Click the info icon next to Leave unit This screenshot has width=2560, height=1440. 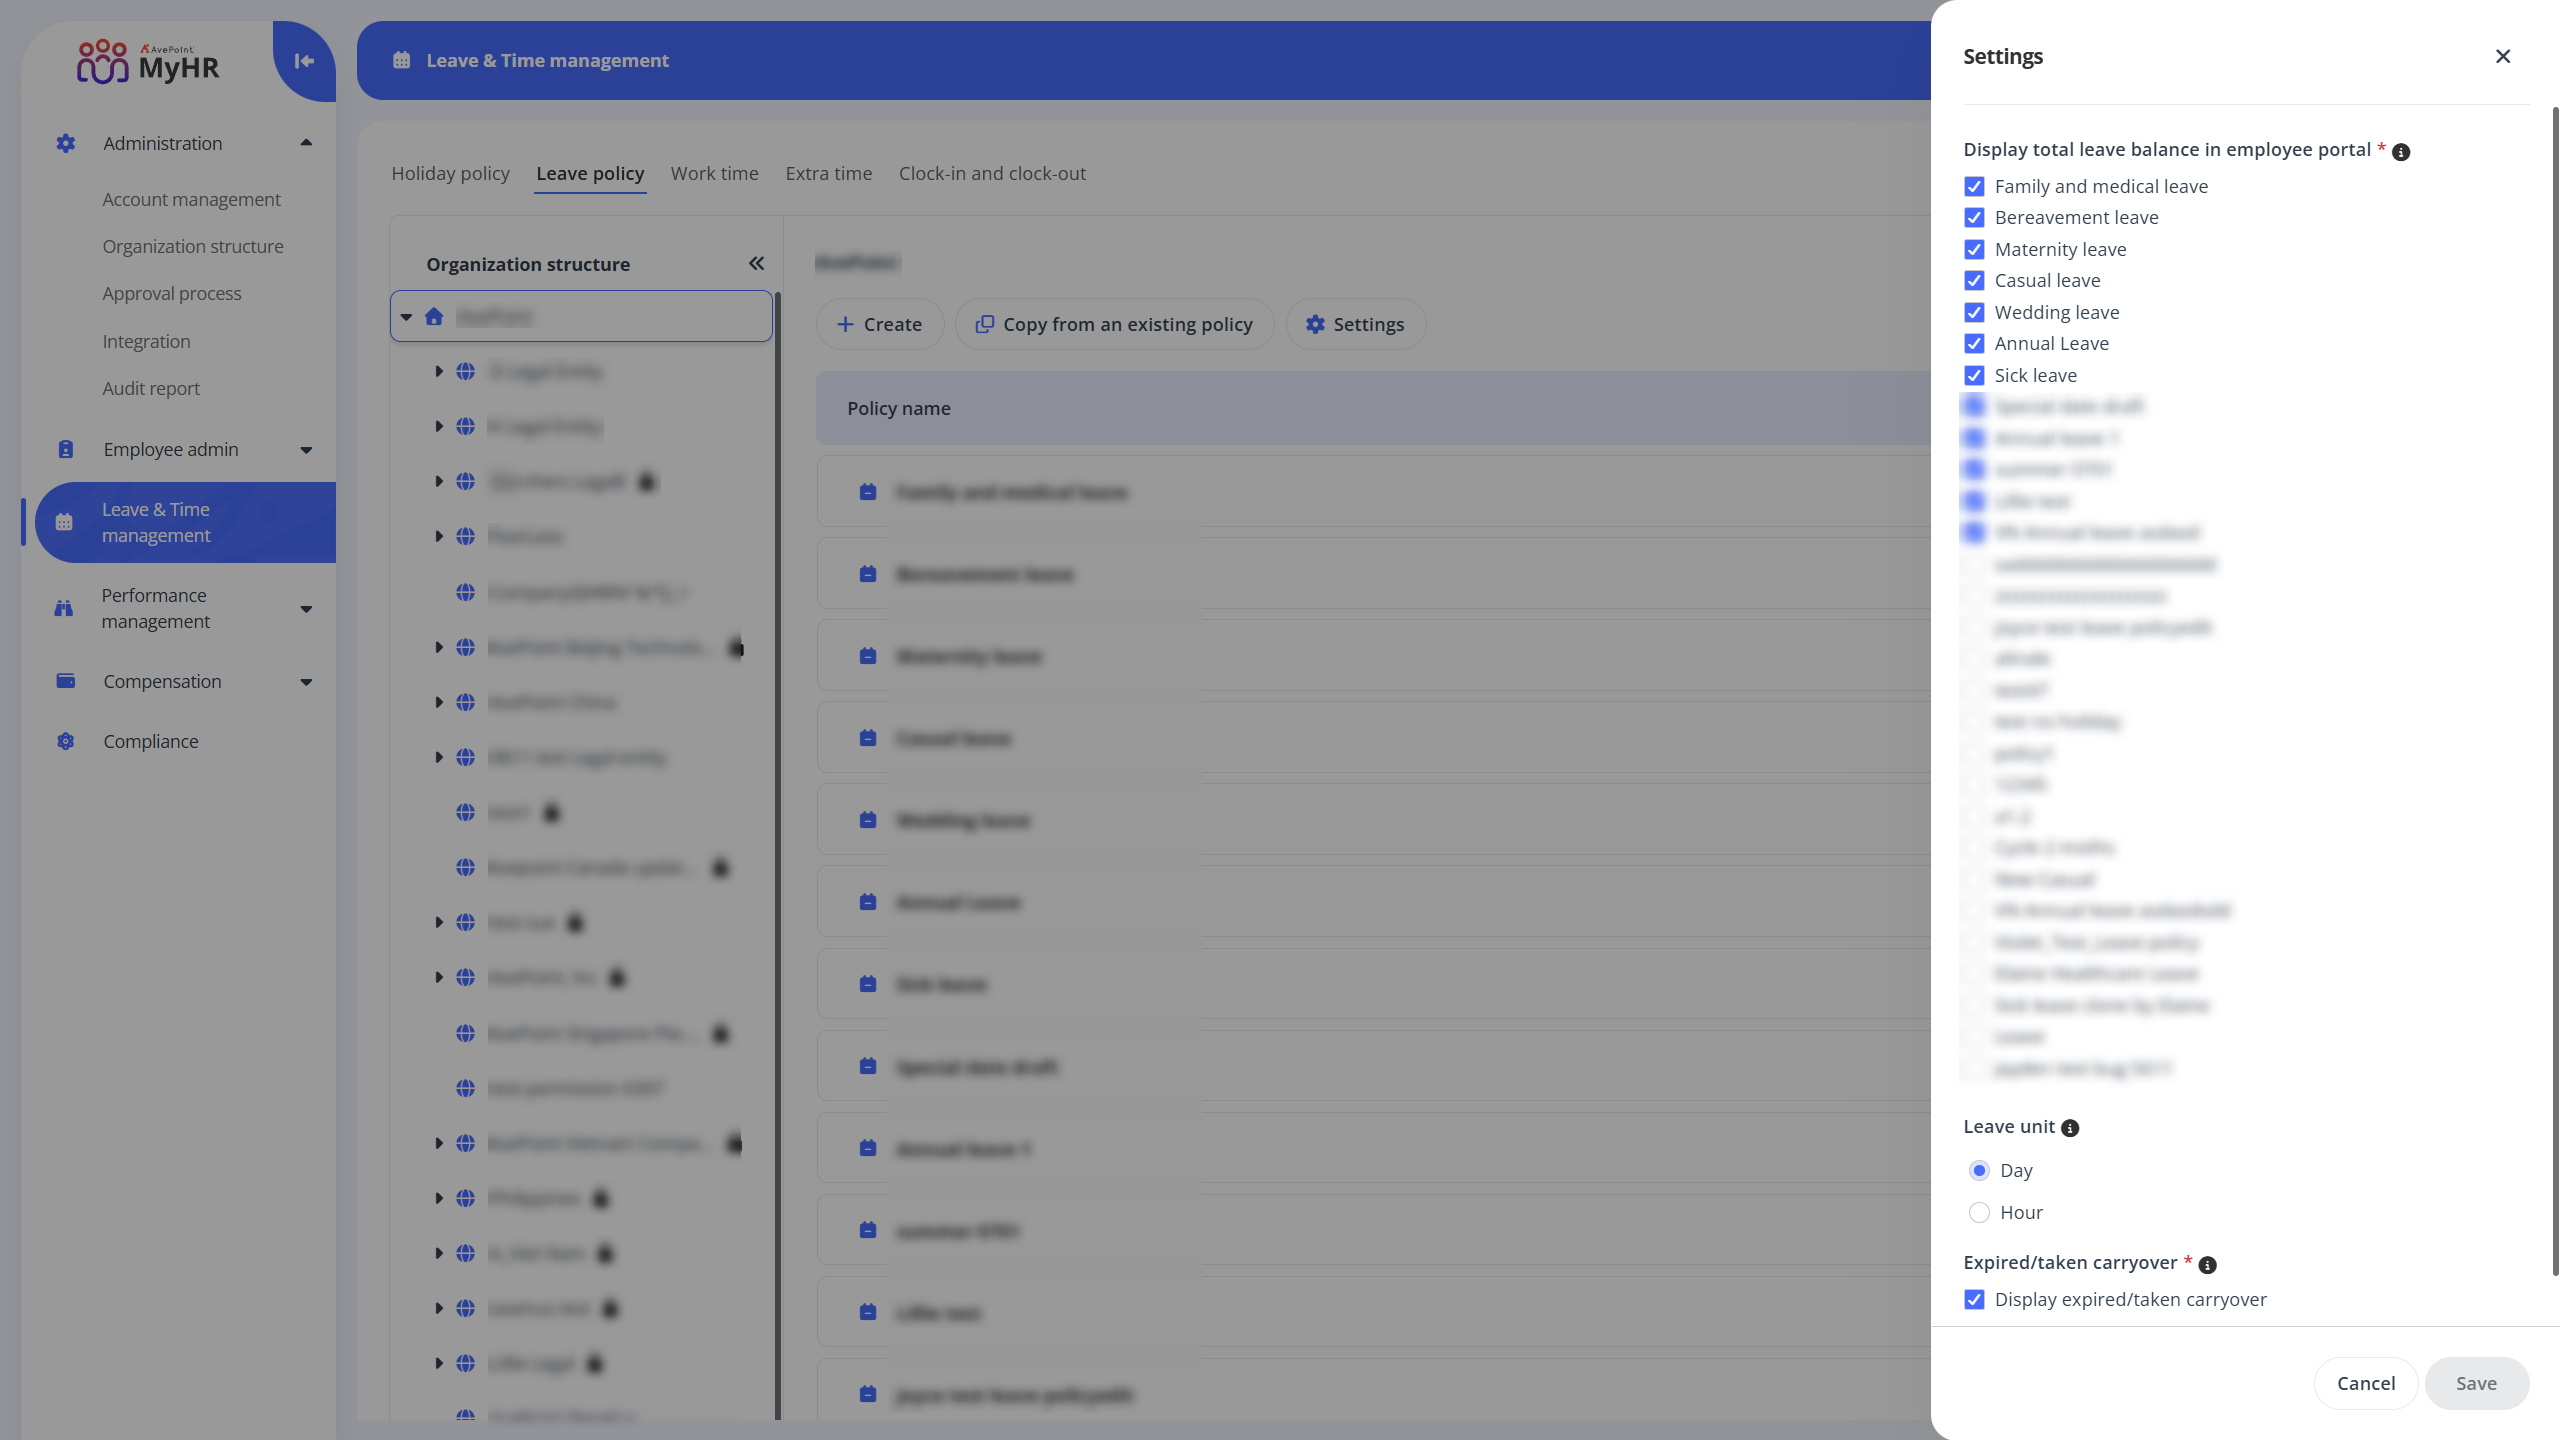[2070, 1127]
